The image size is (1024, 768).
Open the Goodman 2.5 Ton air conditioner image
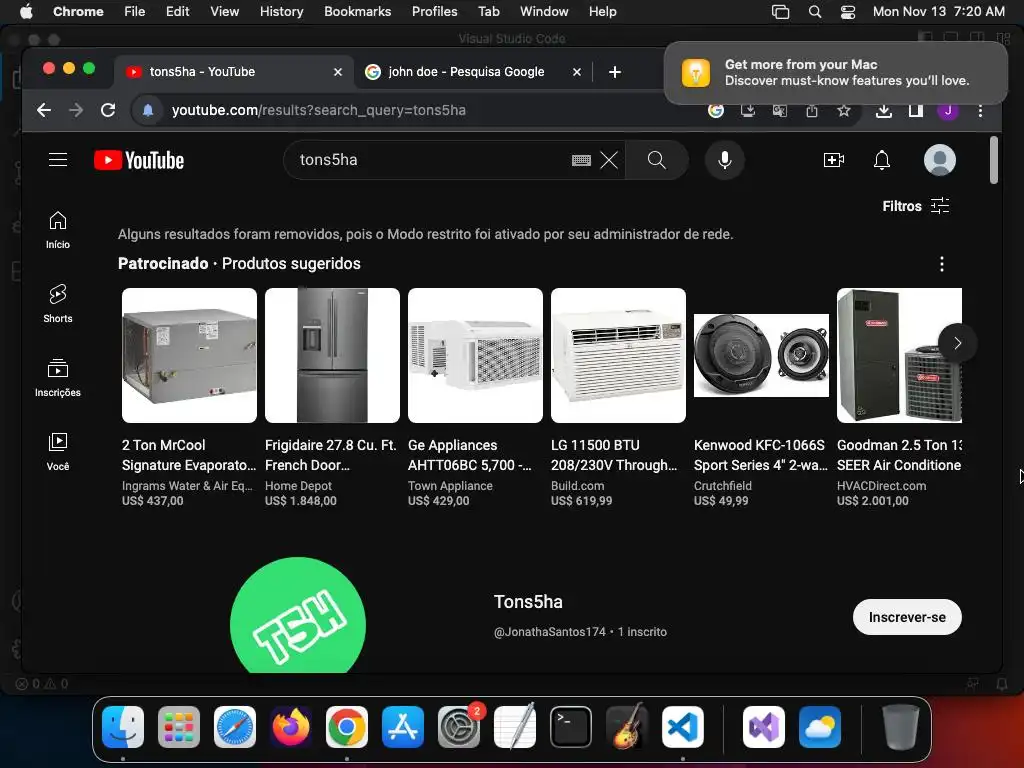point(899,355)
